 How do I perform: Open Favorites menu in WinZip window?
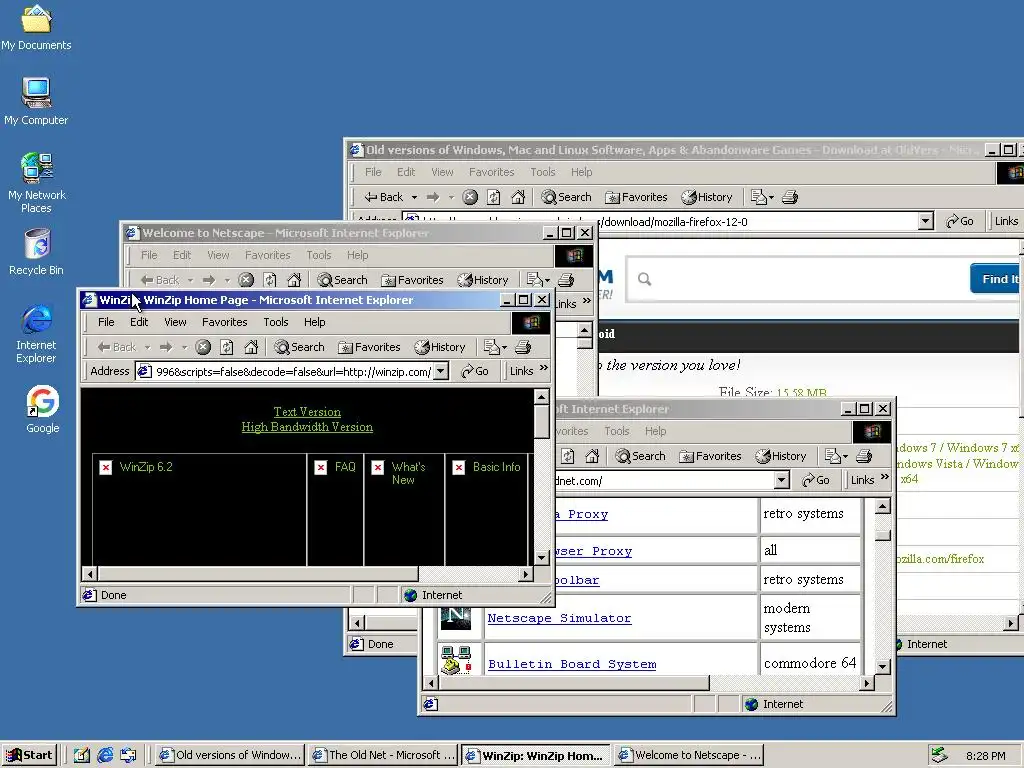tap(225, 322)
